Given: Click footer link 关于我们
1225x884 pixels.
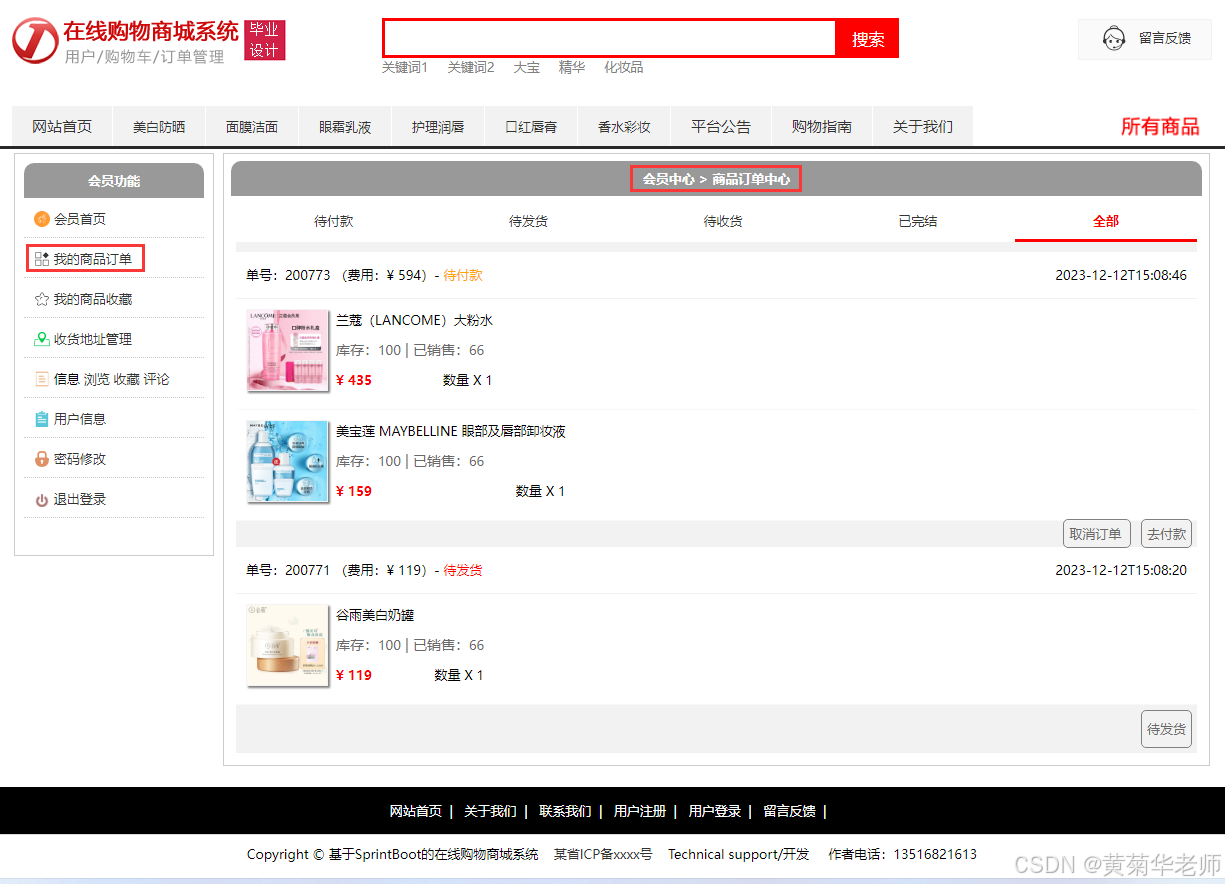Looking at the screenshot, I should click(490, 811).
